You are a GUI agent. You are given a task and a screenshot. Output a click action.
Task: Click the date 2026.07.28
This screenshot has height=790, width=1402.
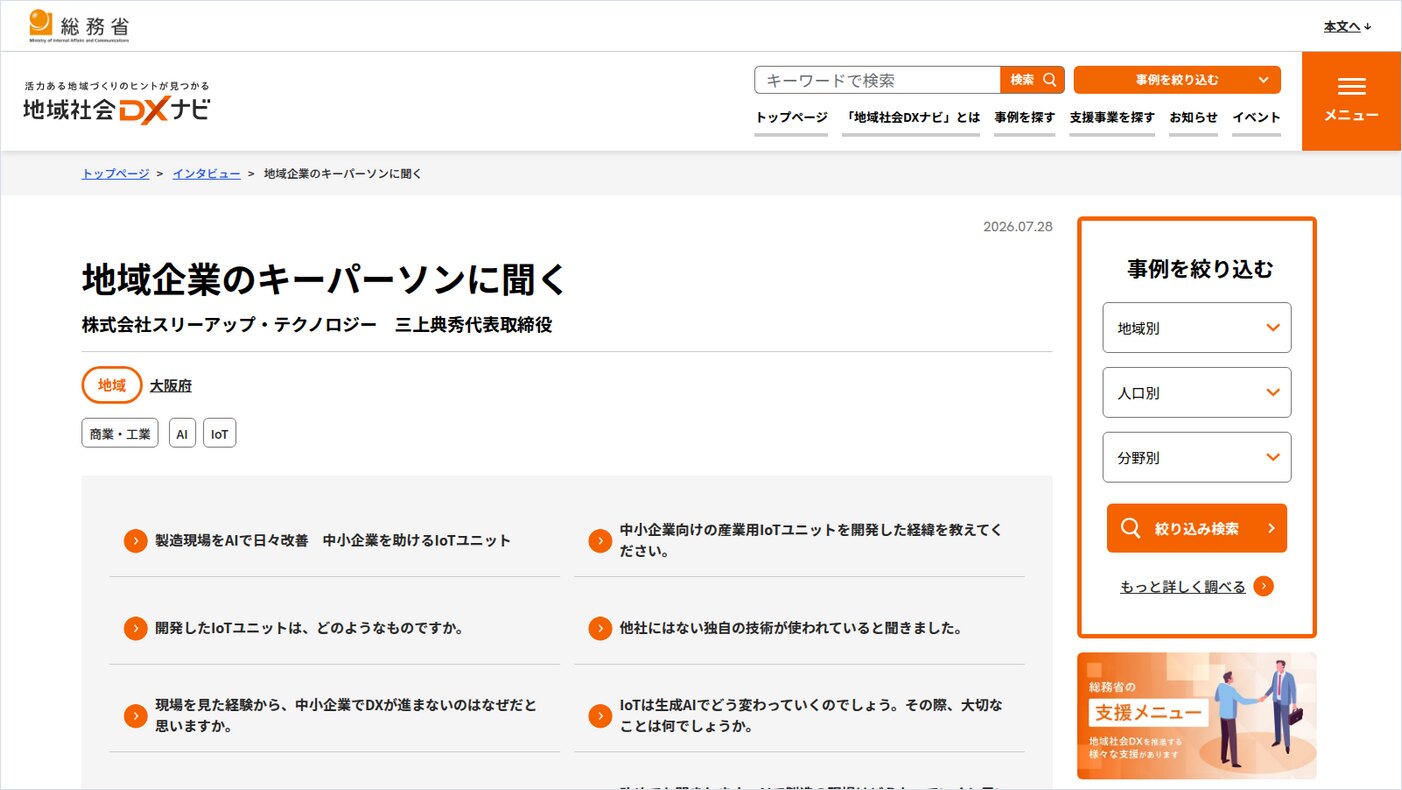(x=1018, y=227)
